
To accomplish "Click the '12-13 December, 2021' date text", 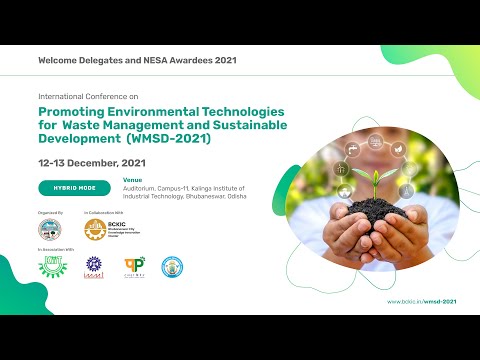I will click(x=92, y=163).
